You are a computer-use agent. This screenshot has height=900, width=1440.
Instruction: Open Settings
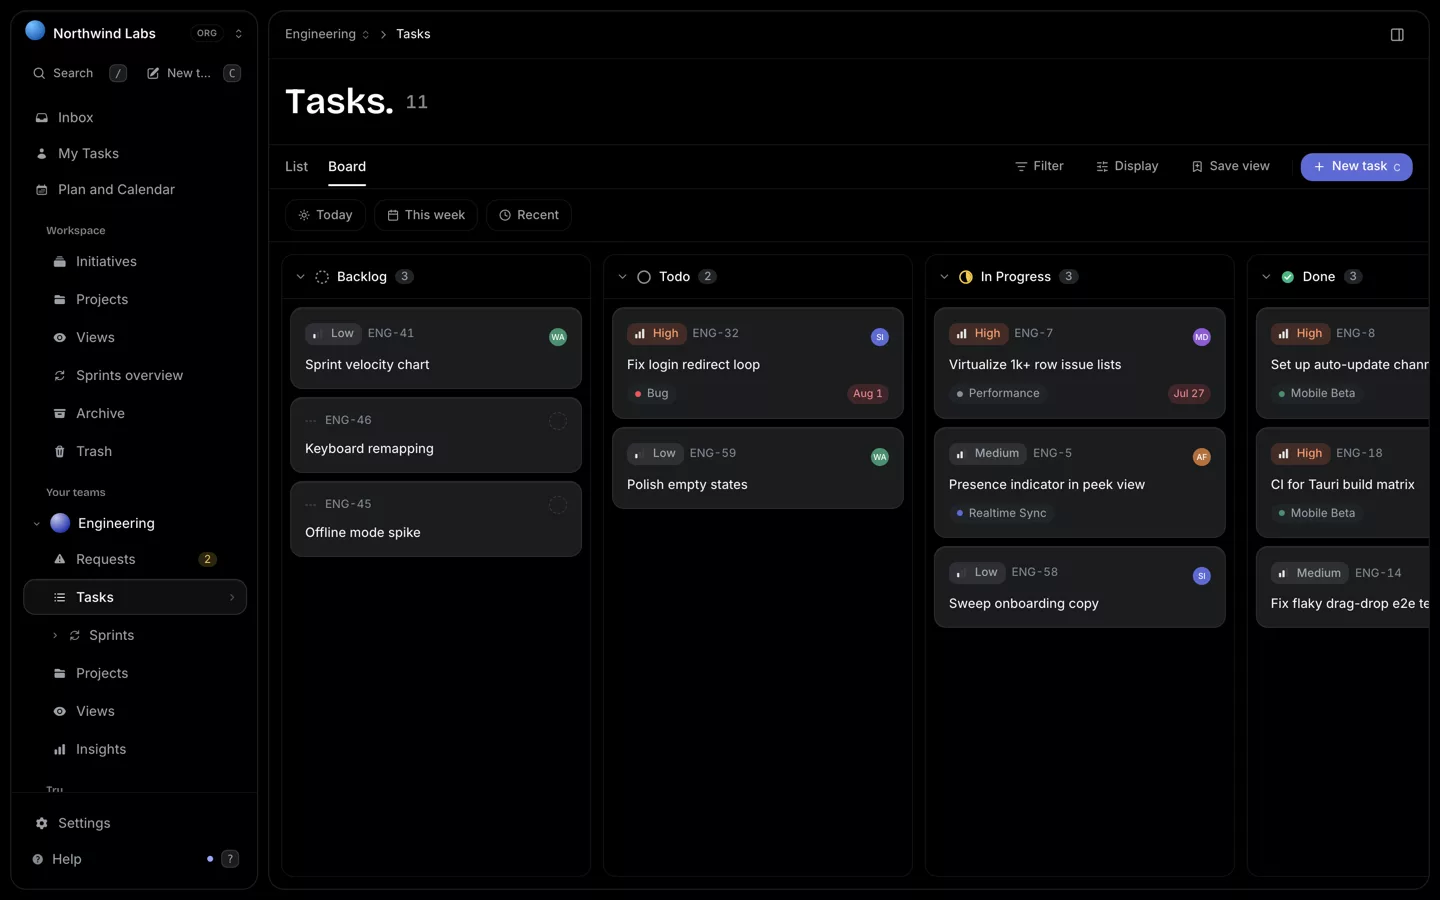click(135, 823)
